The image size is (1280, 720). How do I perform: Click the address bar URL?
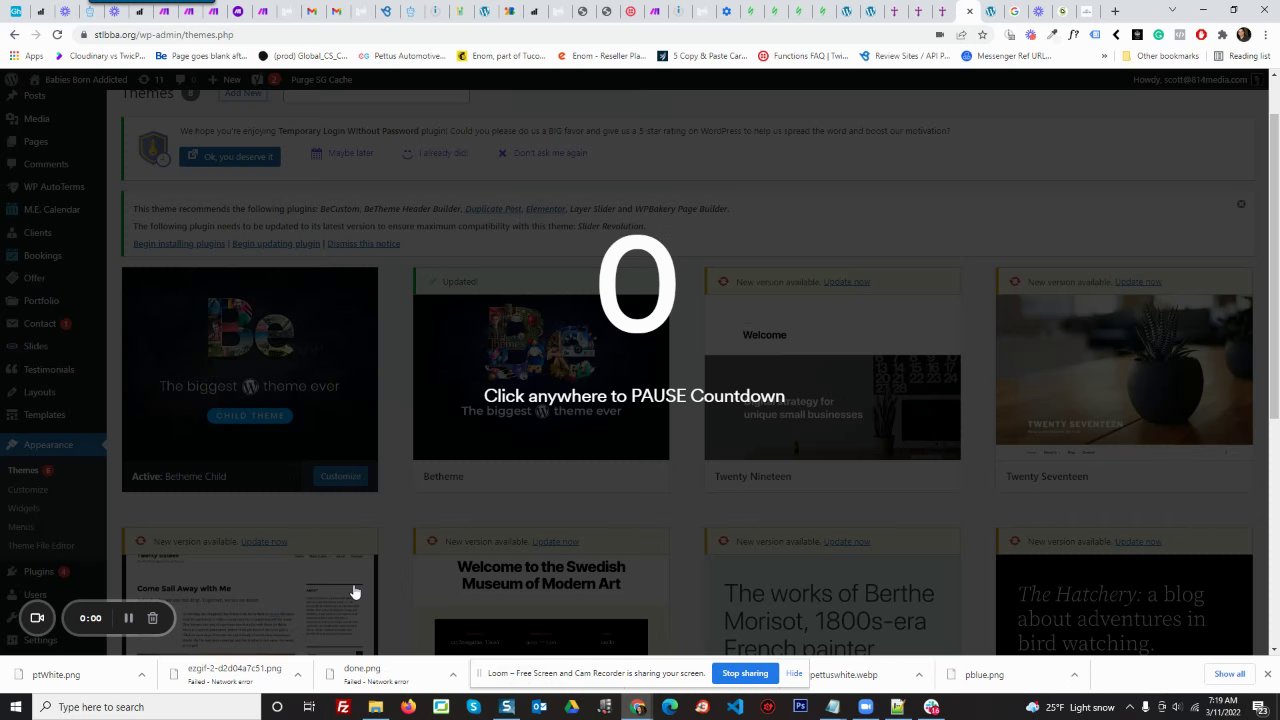point(164,35)
